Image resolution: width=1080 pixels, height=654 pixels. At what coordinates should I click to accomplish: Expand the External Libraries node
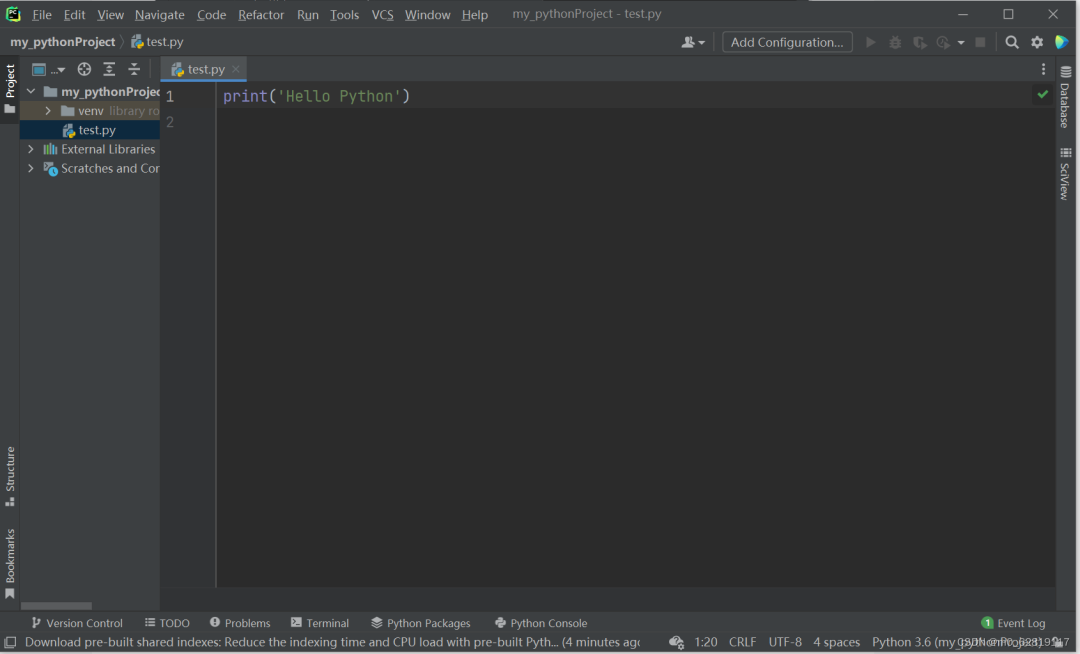click(x=31, y=149)
